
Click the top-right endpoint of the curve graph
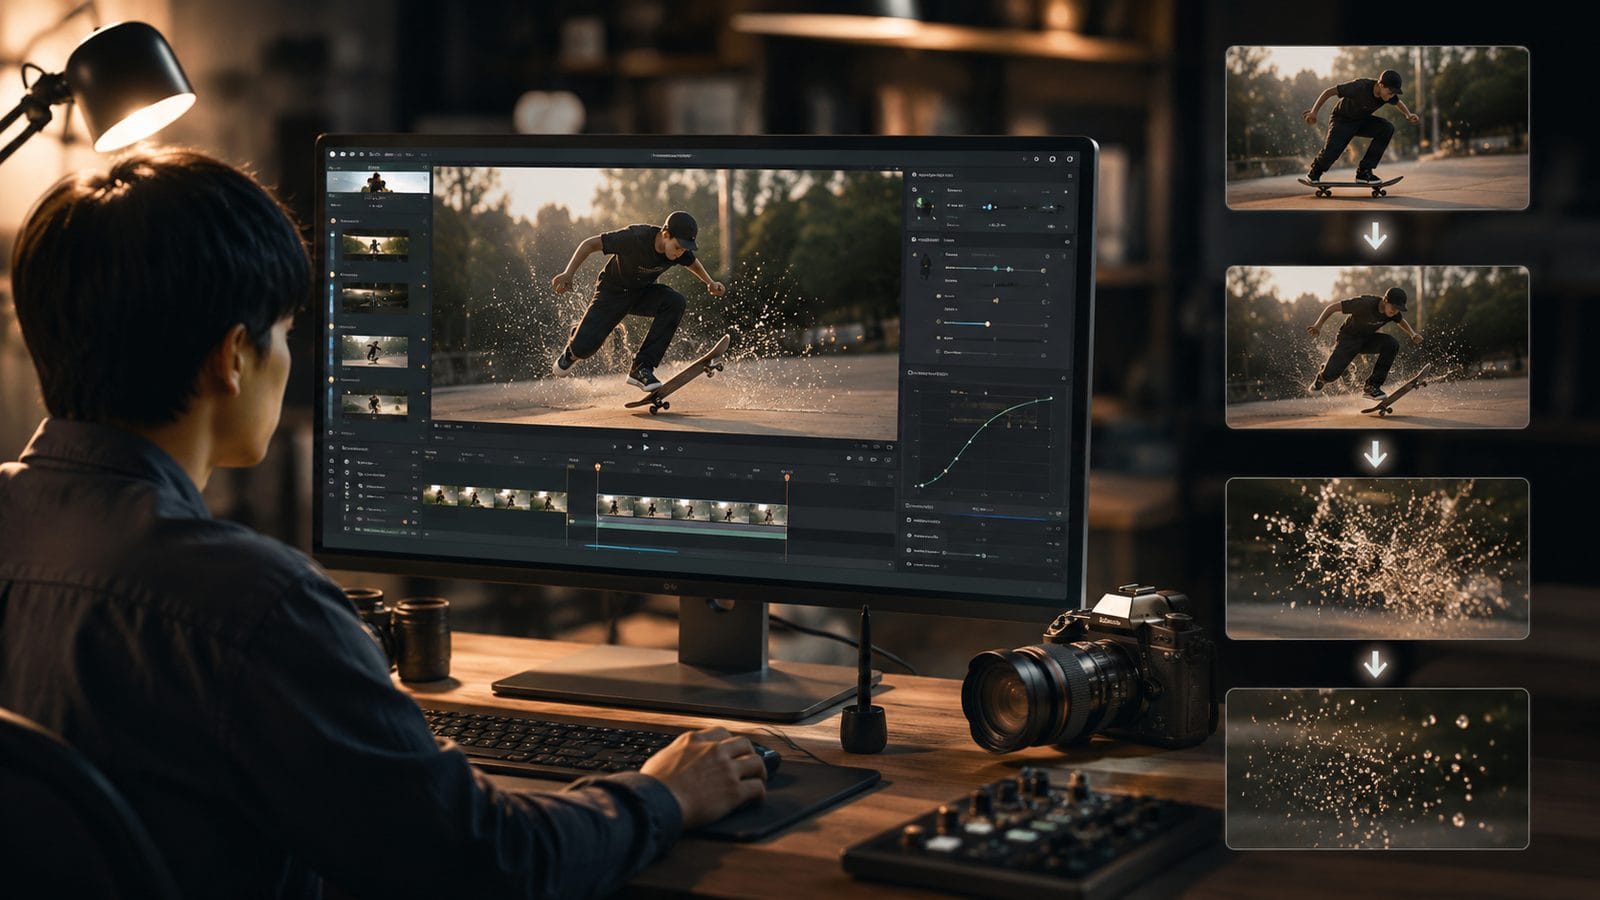click(x=1051, y=398)
